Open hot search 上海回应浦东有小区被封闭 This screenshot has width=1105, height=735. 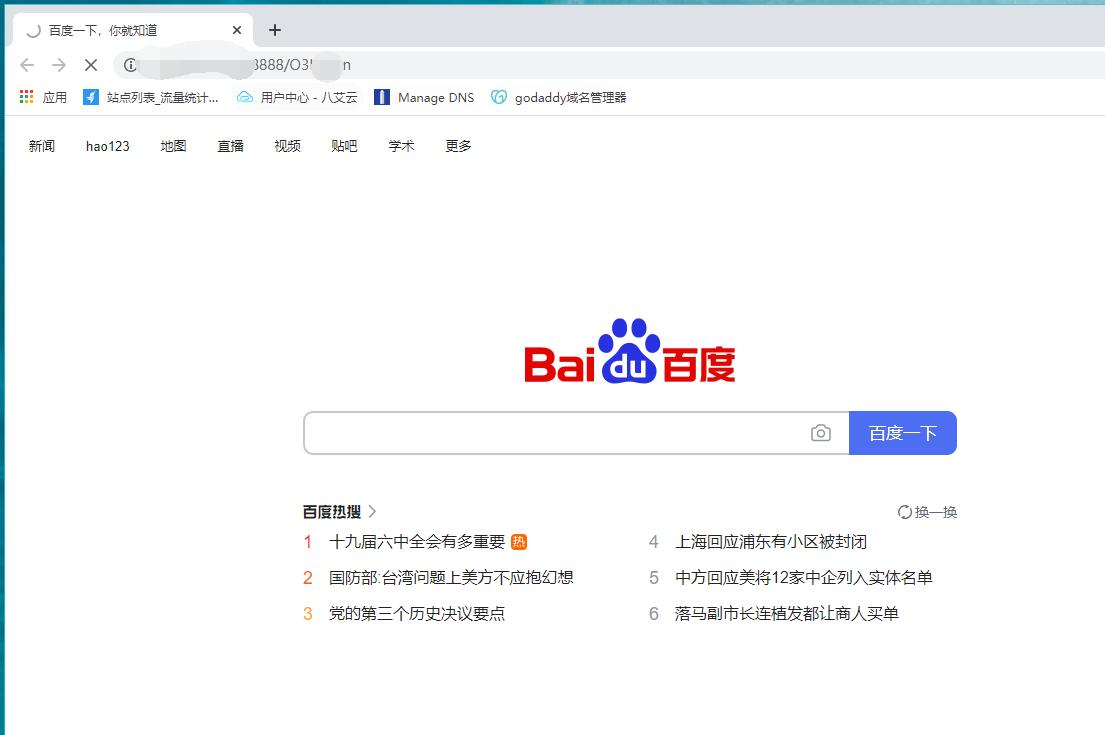click(x=771, y=542)
